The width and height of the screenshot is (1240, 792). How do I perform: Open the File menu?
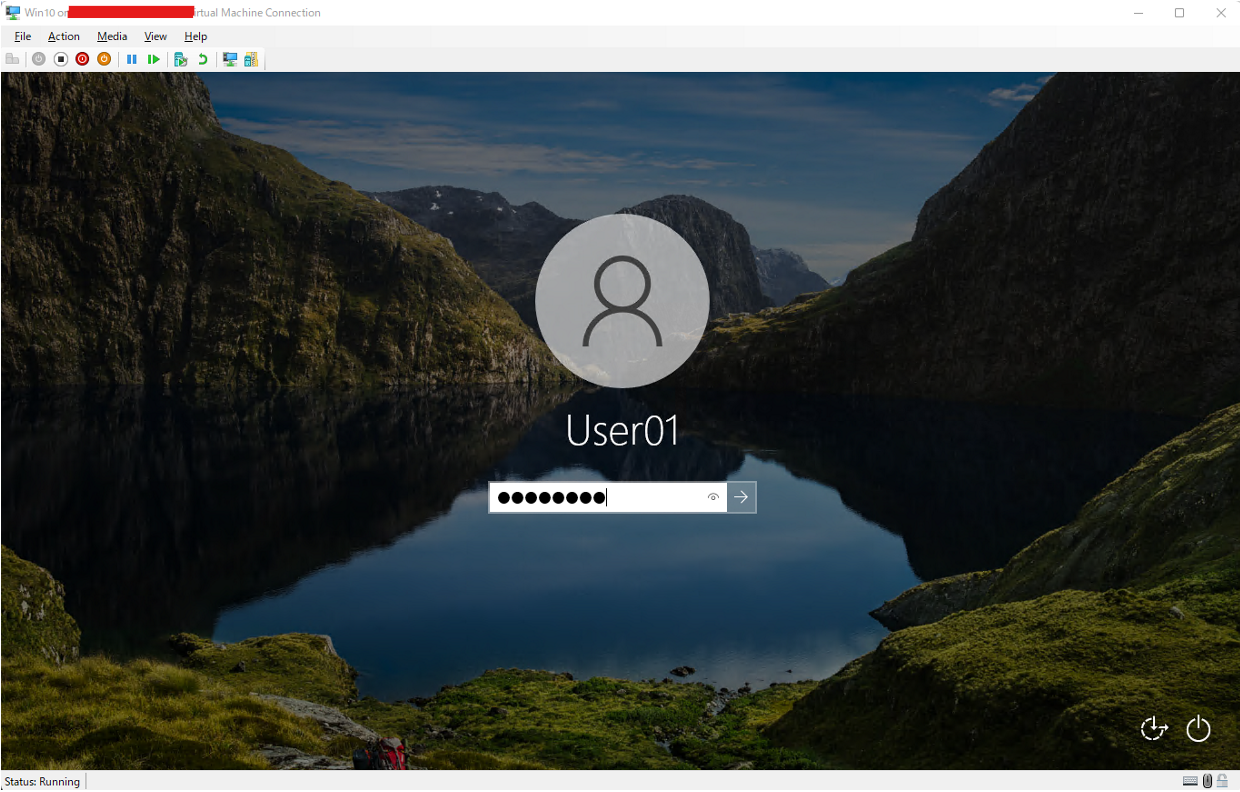tap(23, 36)
